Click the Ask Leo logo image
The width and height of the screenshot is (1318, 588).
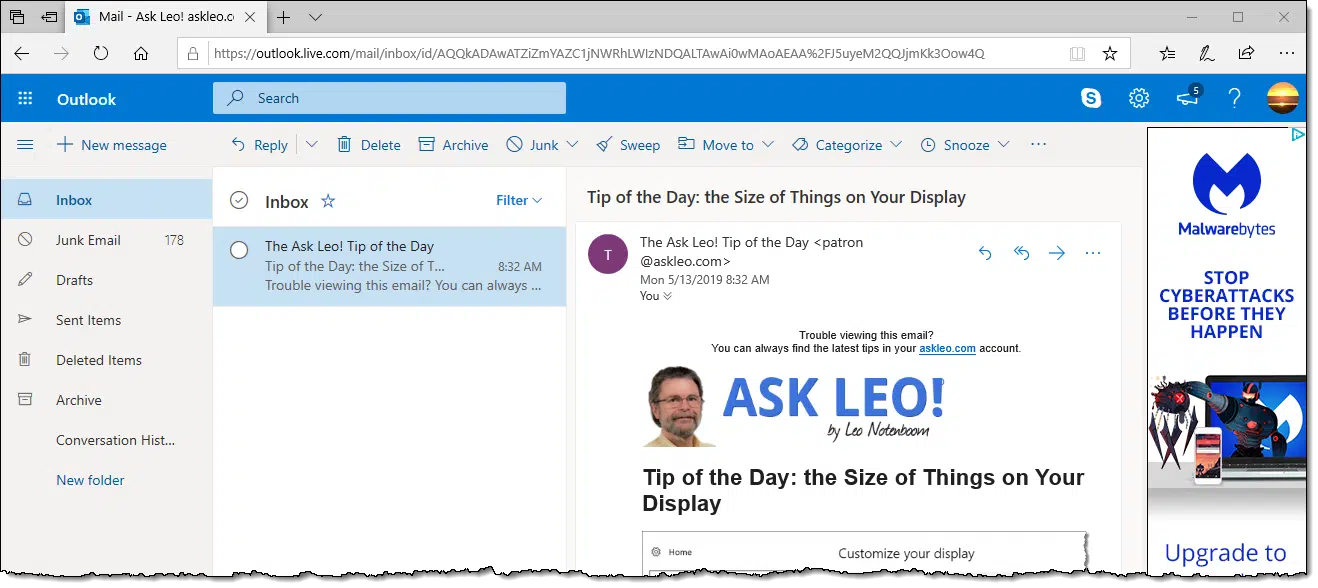(795, 405)
